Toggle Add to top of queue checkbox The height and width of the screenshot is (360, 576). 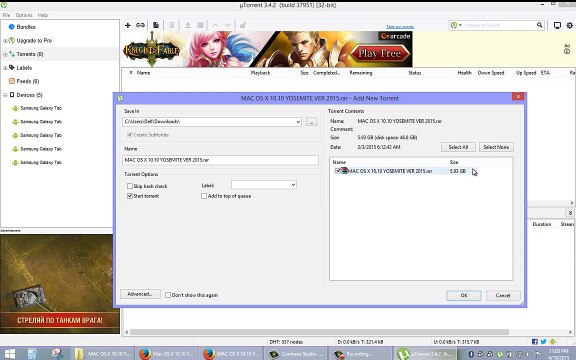pos(204,196)
